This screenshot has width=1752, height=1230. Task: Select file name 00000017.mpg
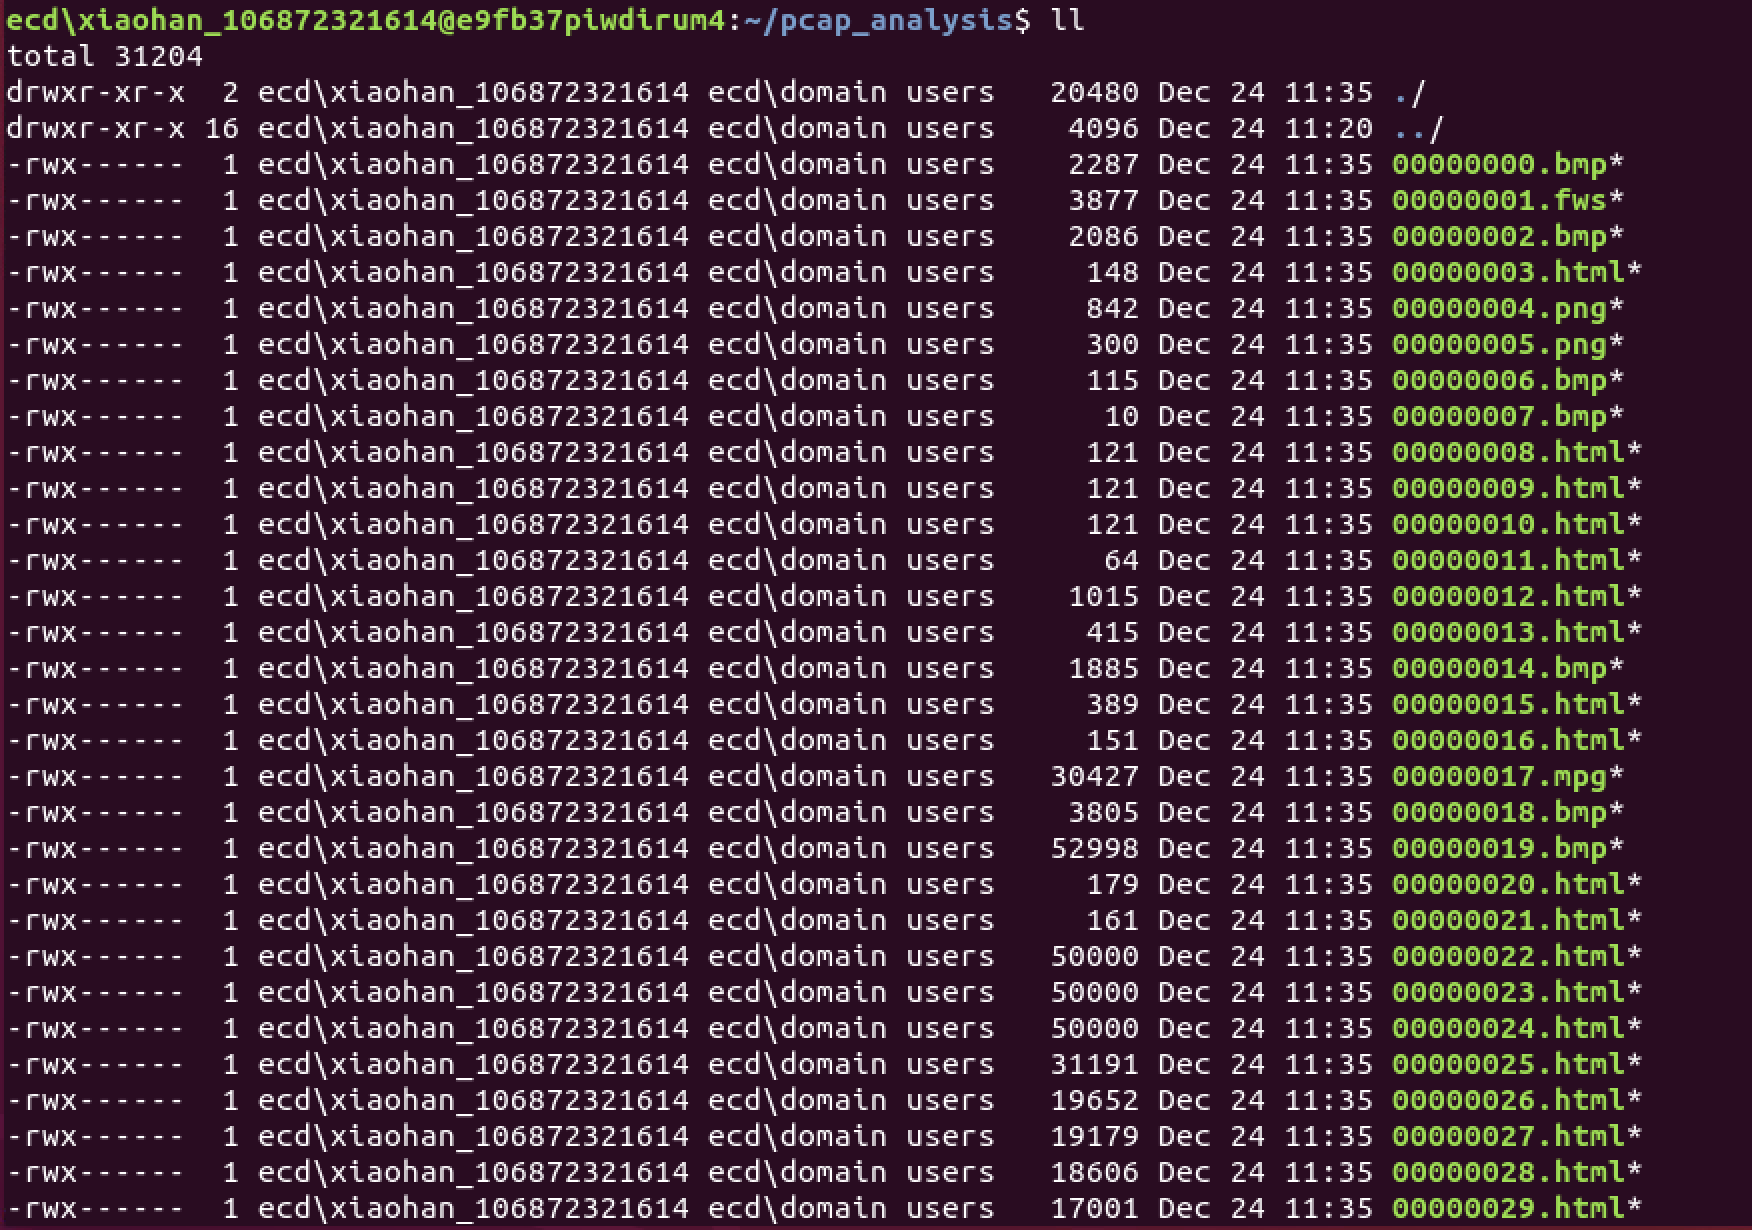tap(1499, 776)
